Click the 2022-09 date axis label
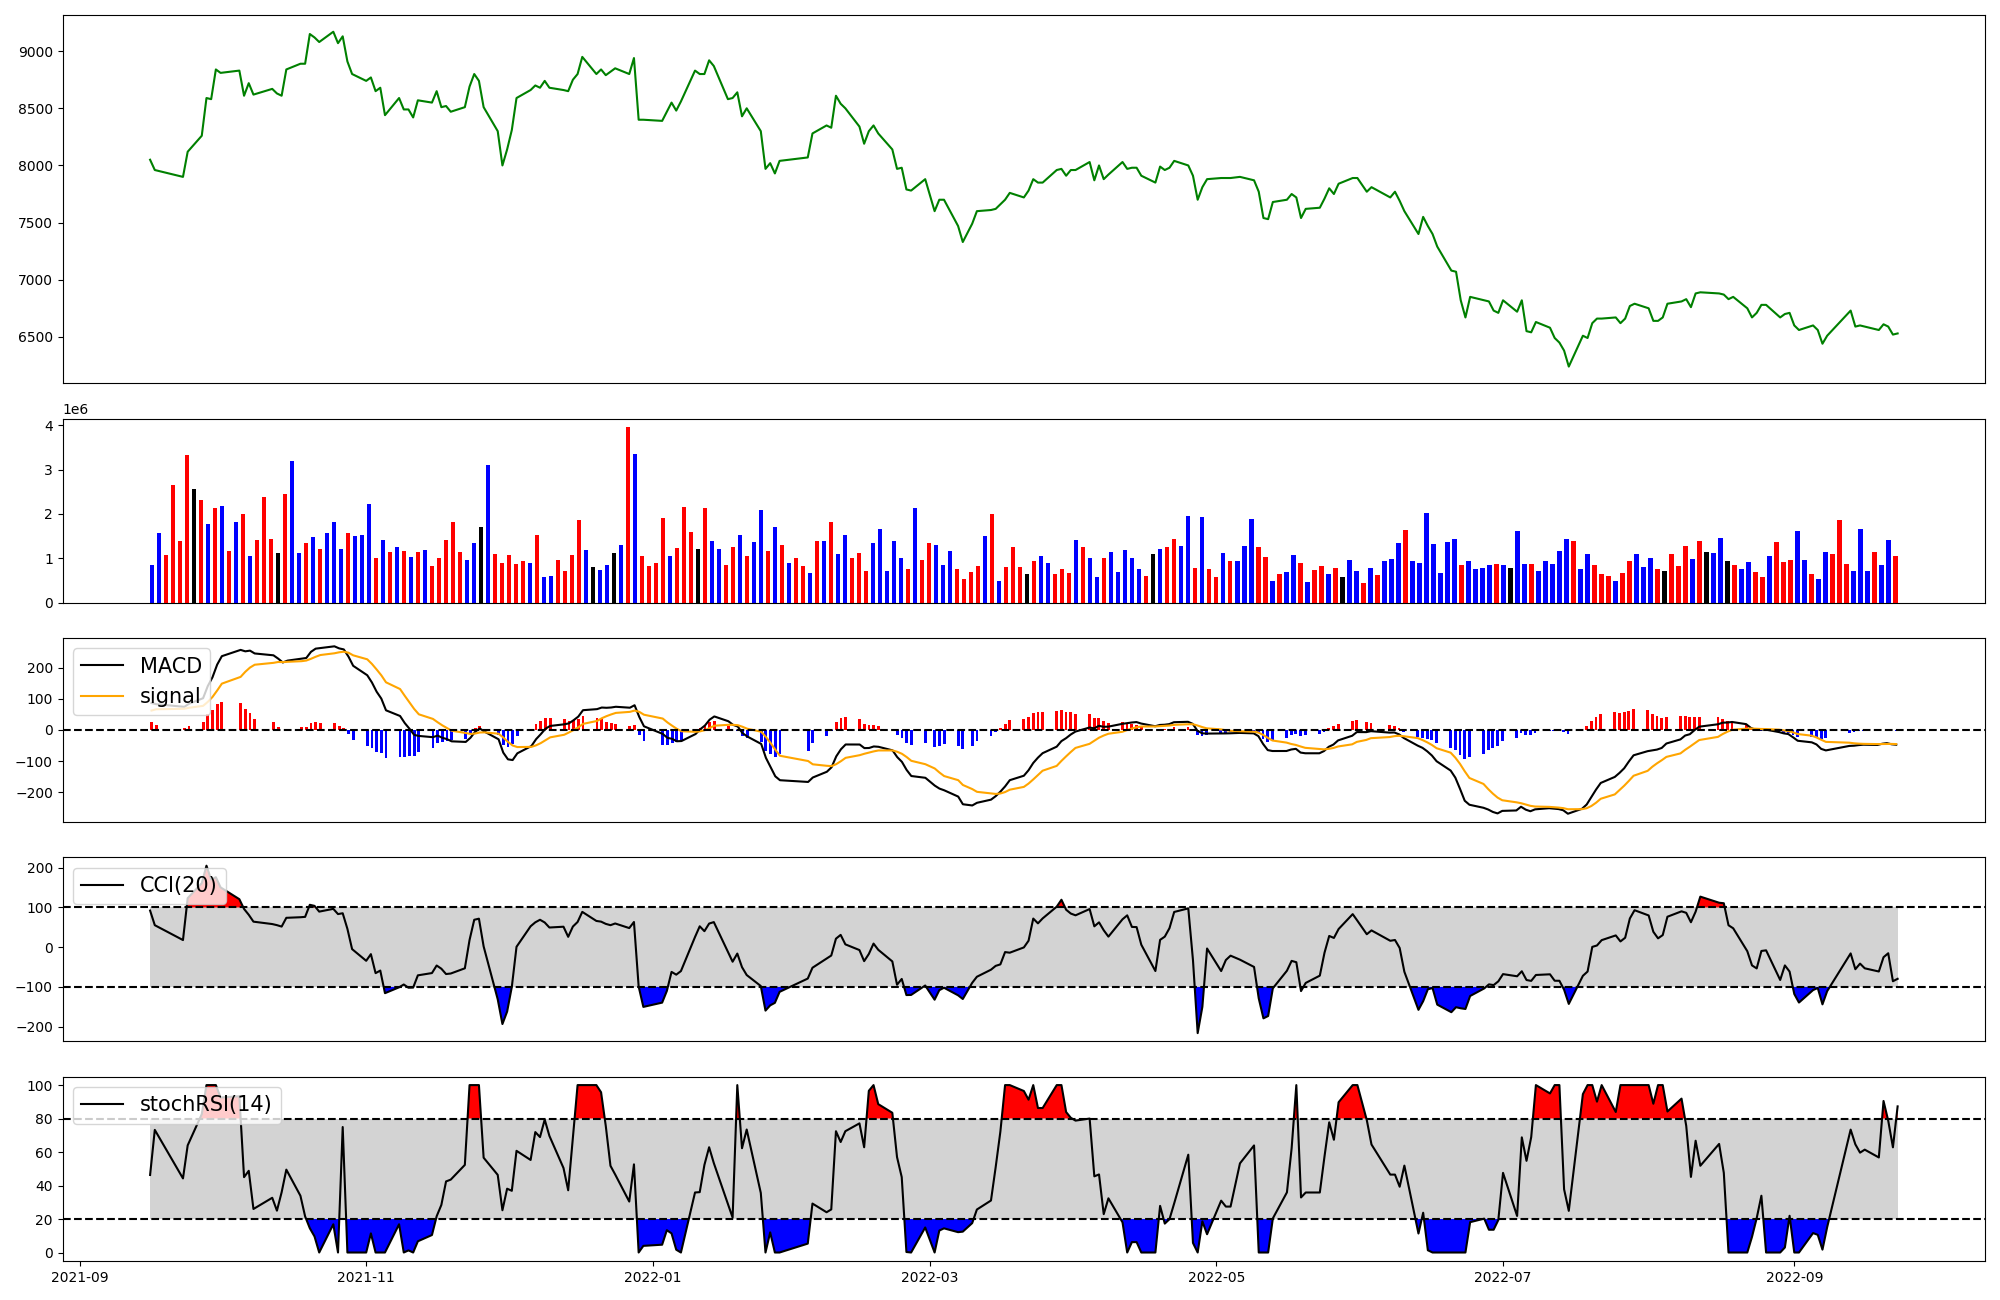This screenshot has height=1300, width=2000. (1795, 1276)
